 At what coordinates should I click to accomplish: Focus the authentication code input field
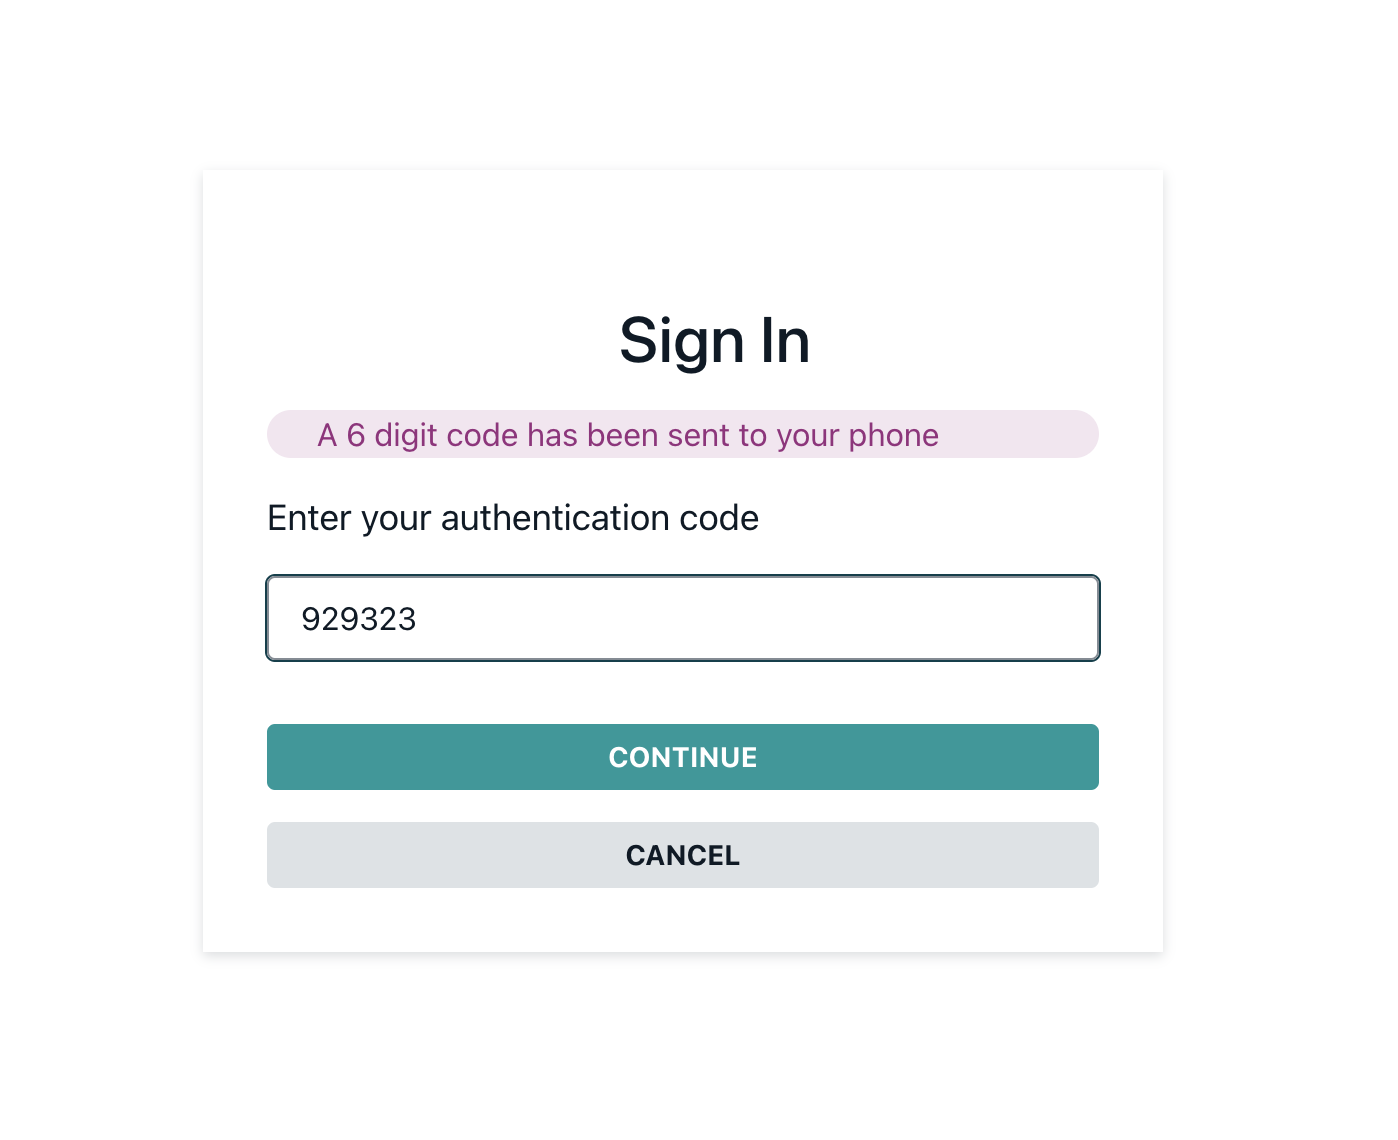pyautogui.click(x=682, y=618)
